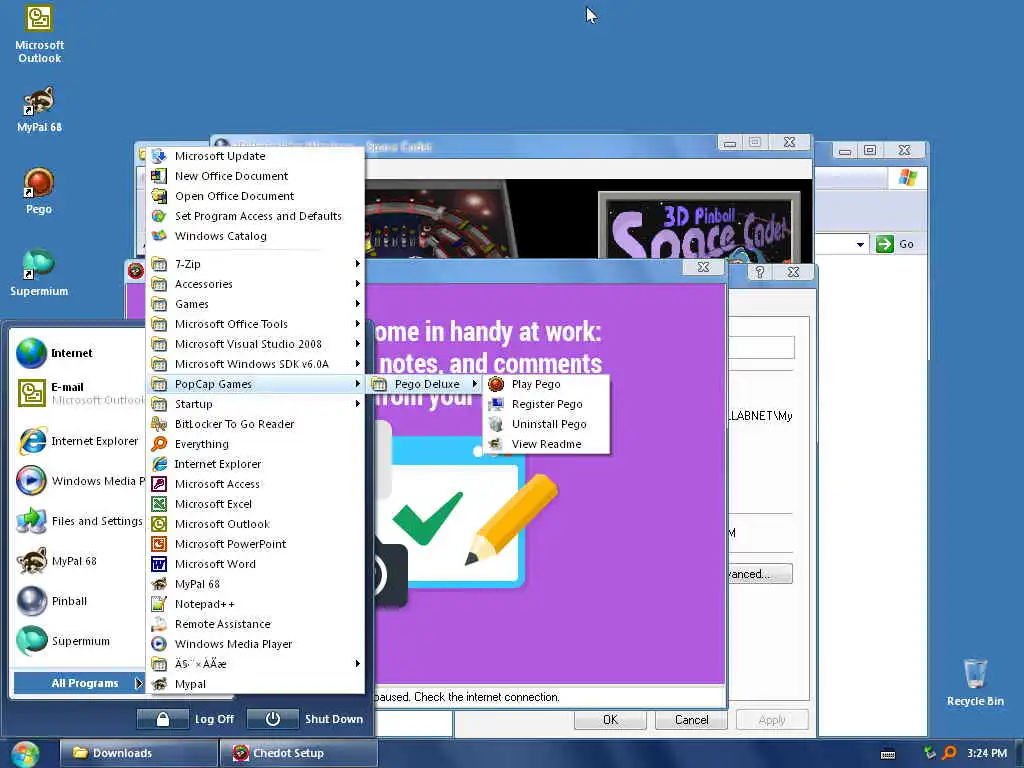Click the Windows Start orb
The width and height of the screenshot is (1024, 768).
click(25, 754)
